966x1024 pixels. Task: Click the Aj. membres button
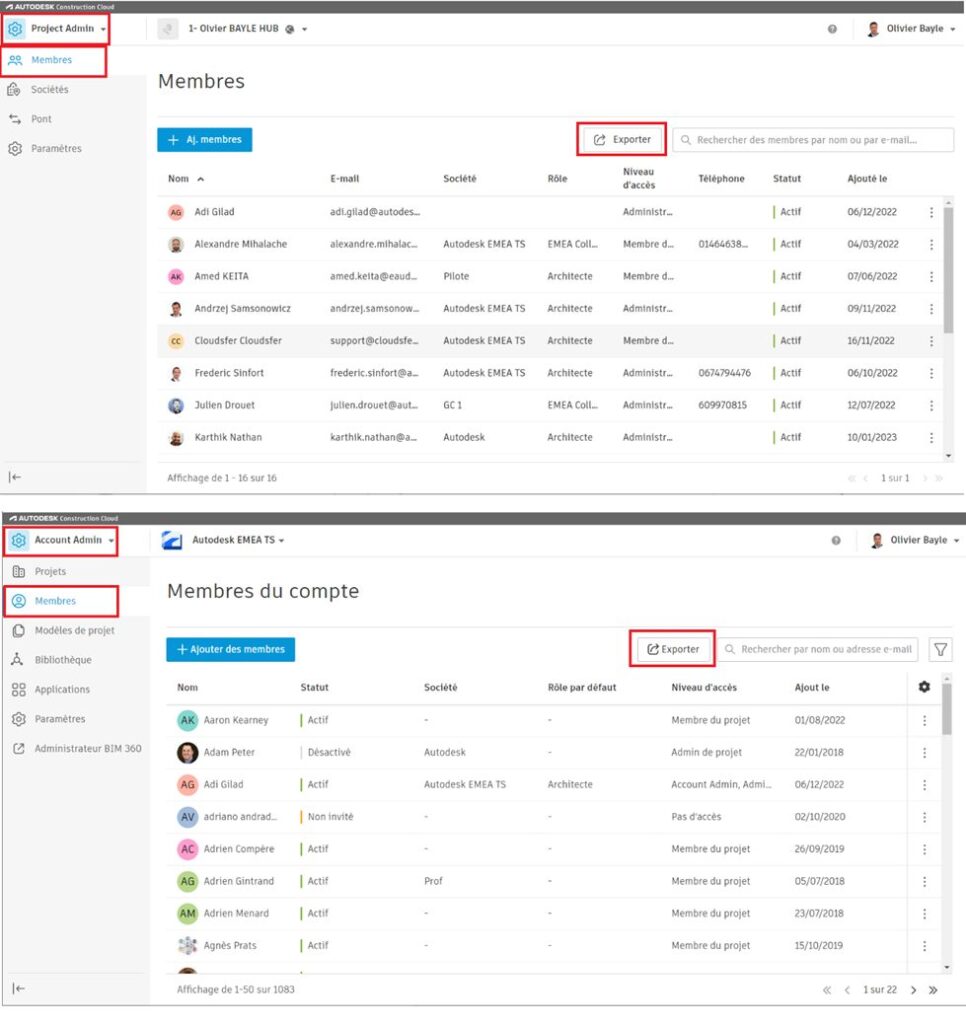[x=204, y=140]
